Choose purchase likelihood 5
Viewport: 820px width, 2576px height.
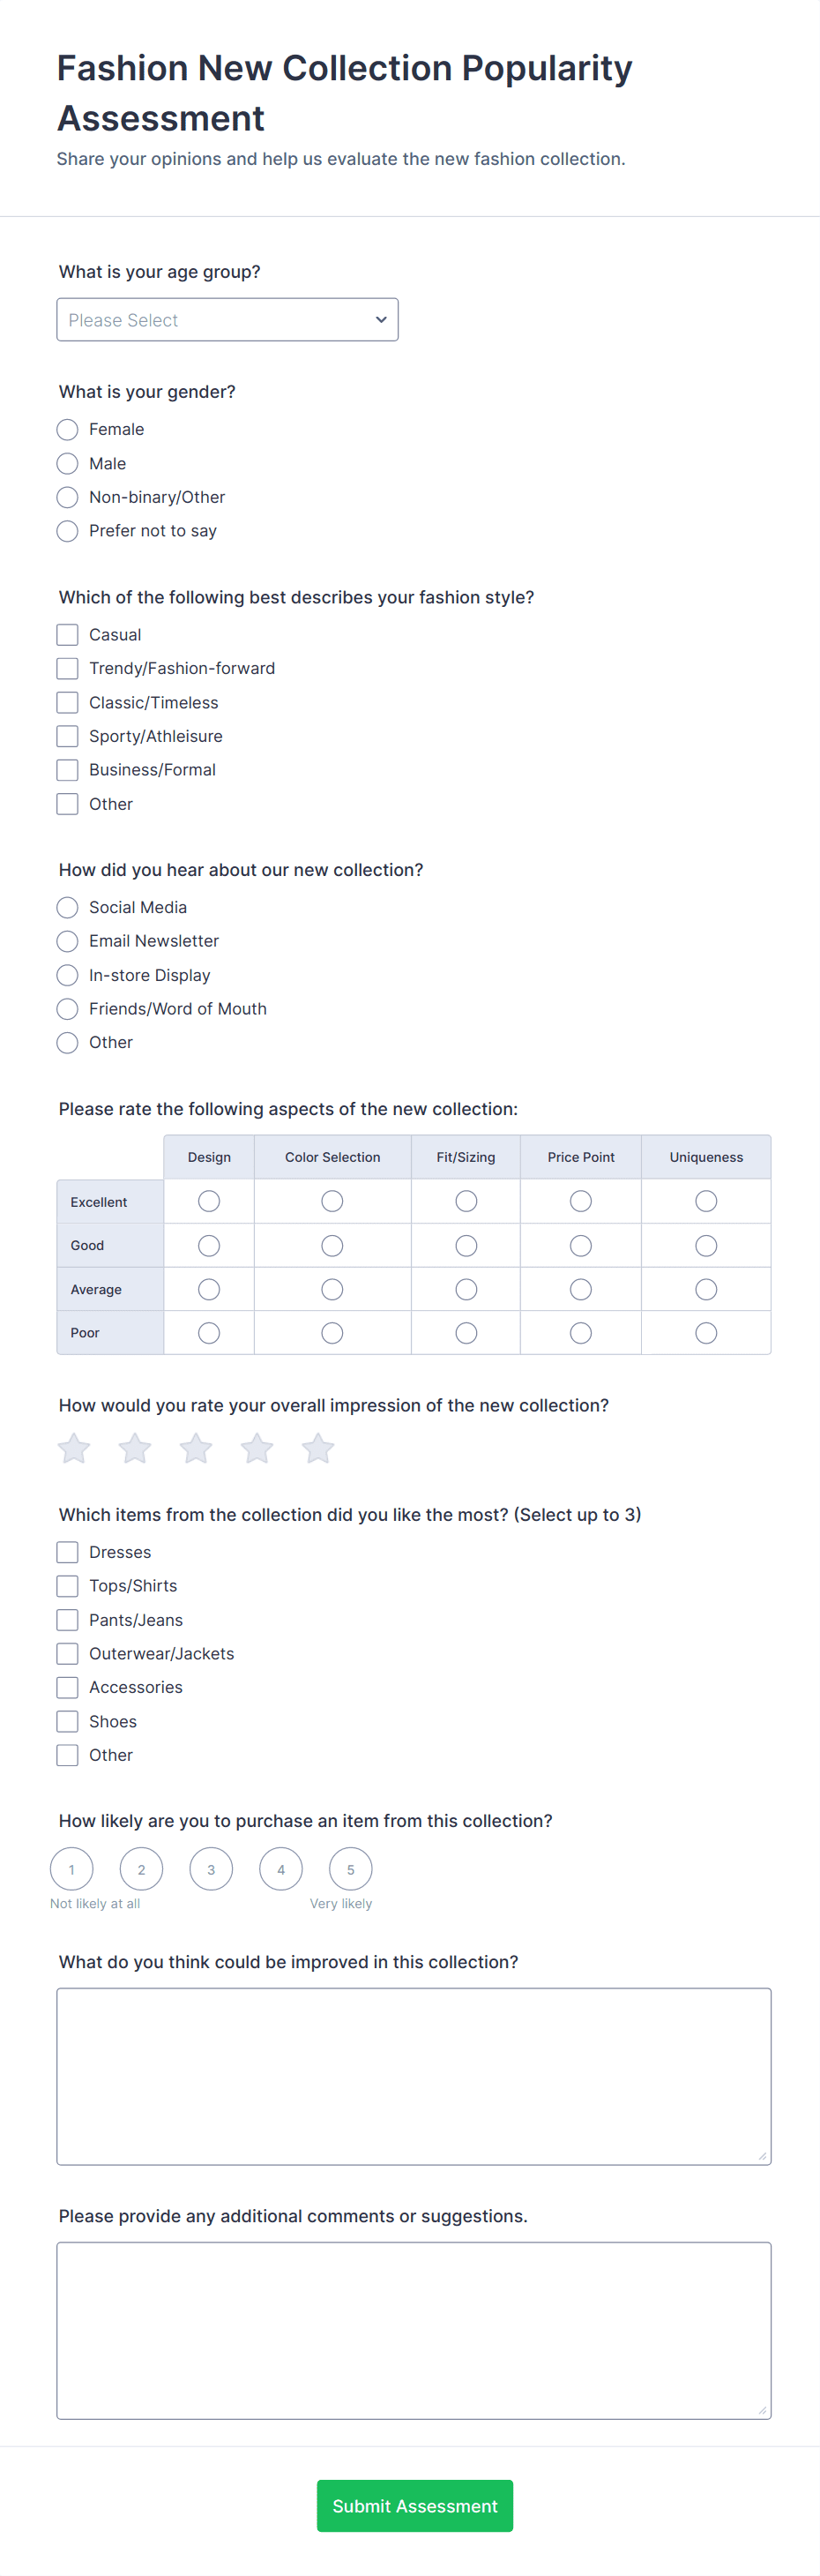pyautogui.click(x=351, y=1869)
